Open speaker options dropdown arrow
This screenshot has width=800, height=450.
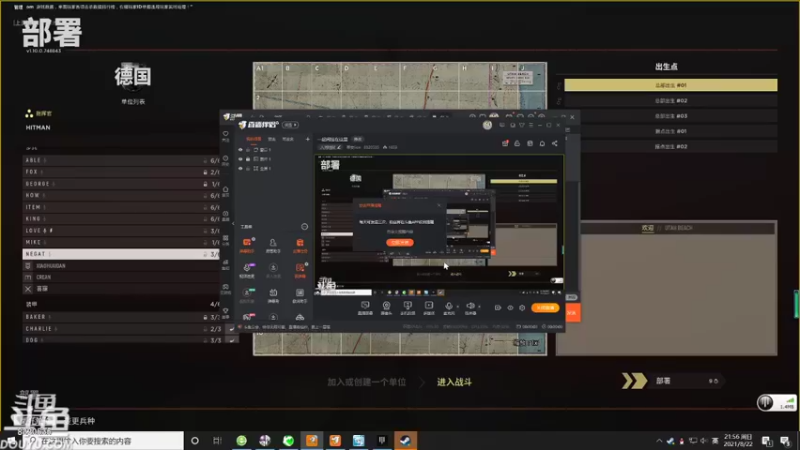click(479, 307)
